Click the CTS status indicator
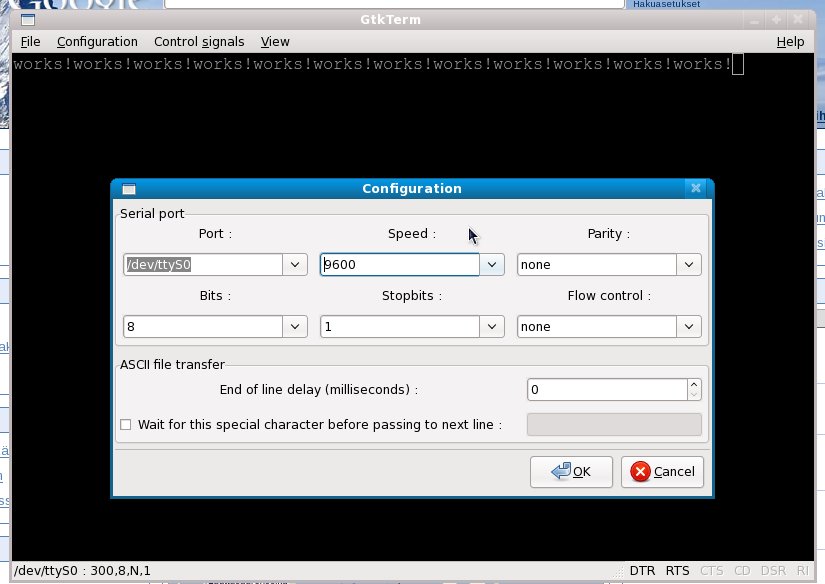The width and height of the screenshot is (825, 584). click(x=712, y=571)
